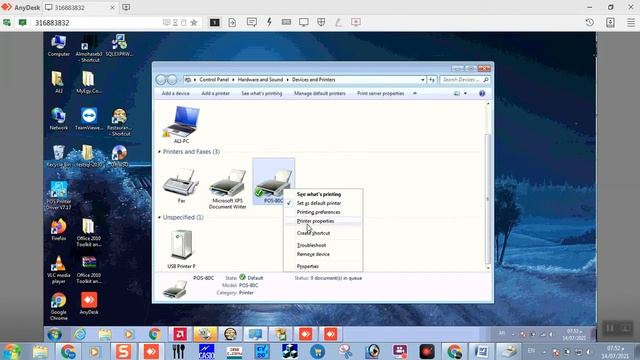Image resolution: width=640 pixels, height=360 pixels.
Task: Click the explorer Back navigation button
Action: pyautogui.click(x=160, y=80)
